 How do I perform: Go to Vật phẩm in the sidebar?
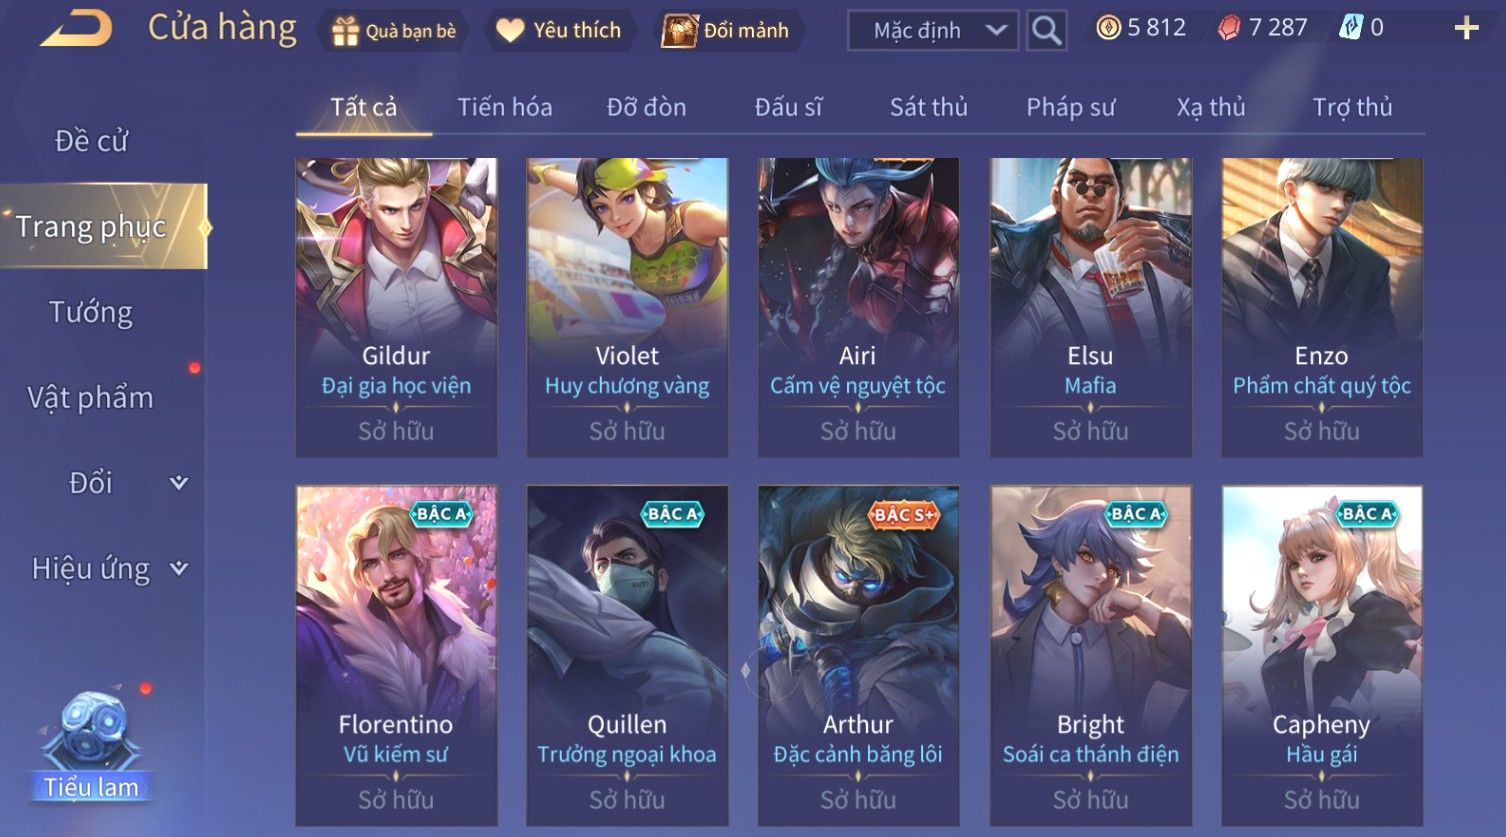90,398
